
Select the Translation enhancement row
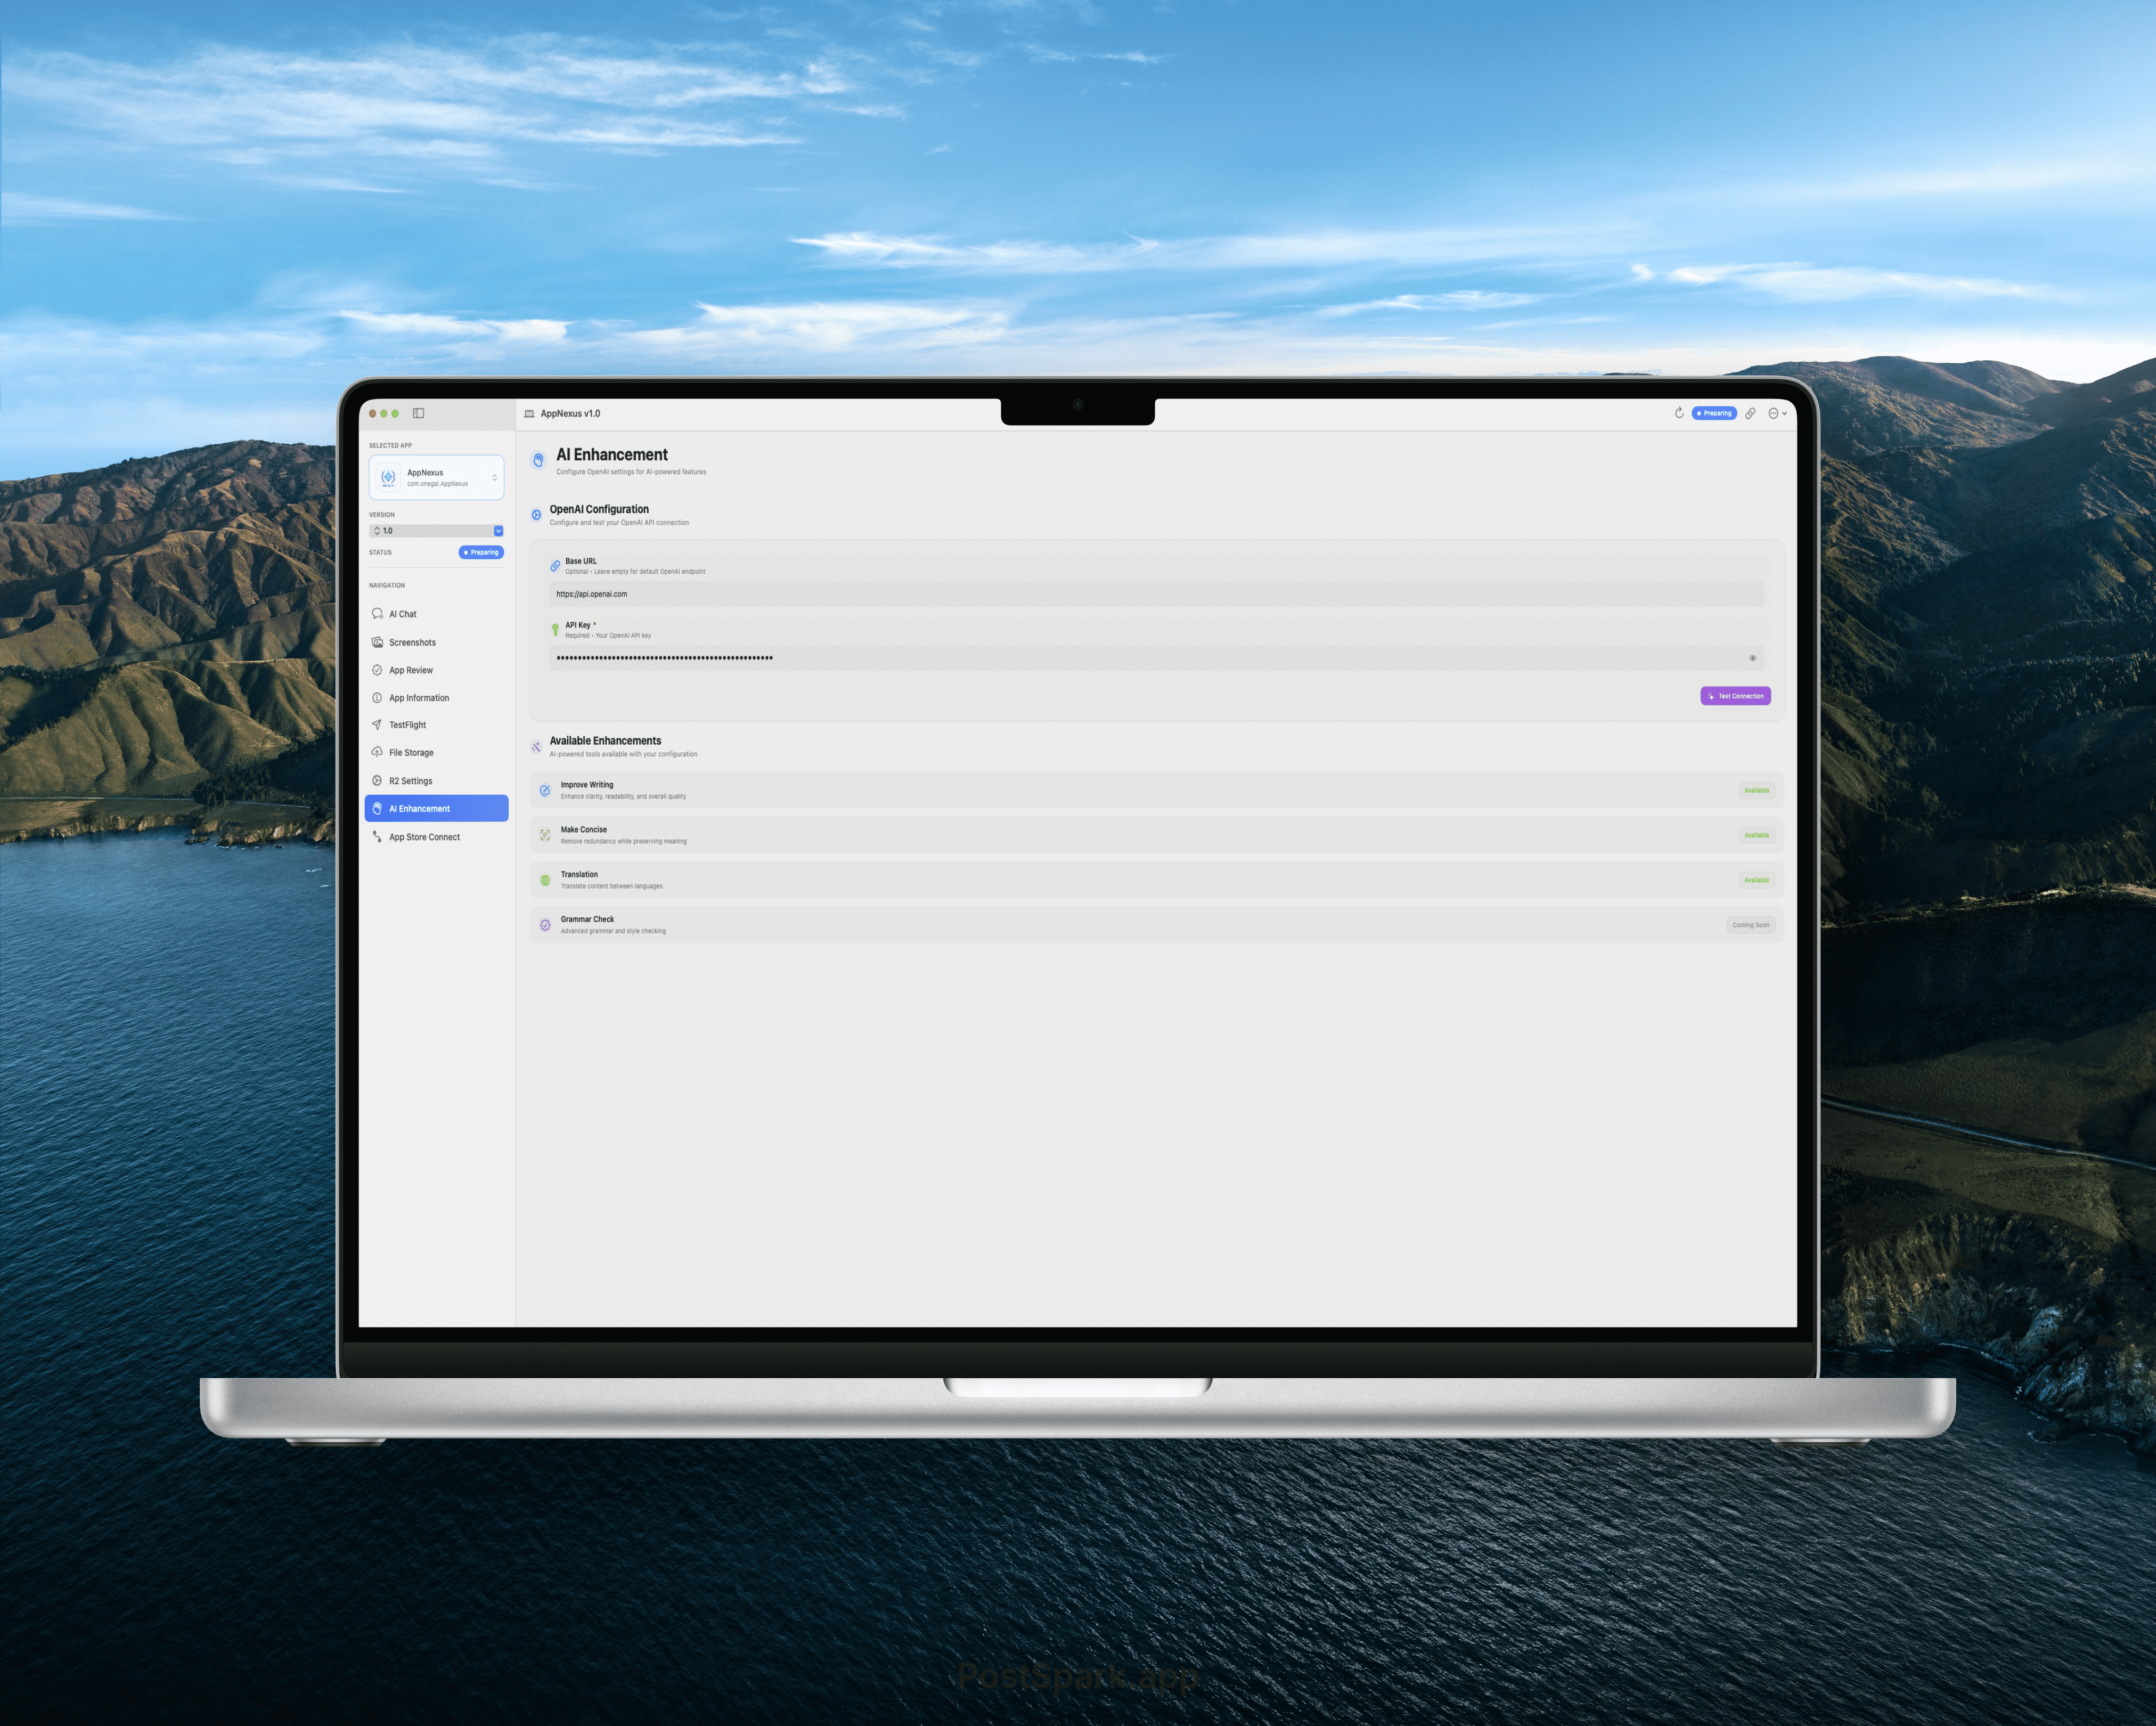pos(1155,879)
